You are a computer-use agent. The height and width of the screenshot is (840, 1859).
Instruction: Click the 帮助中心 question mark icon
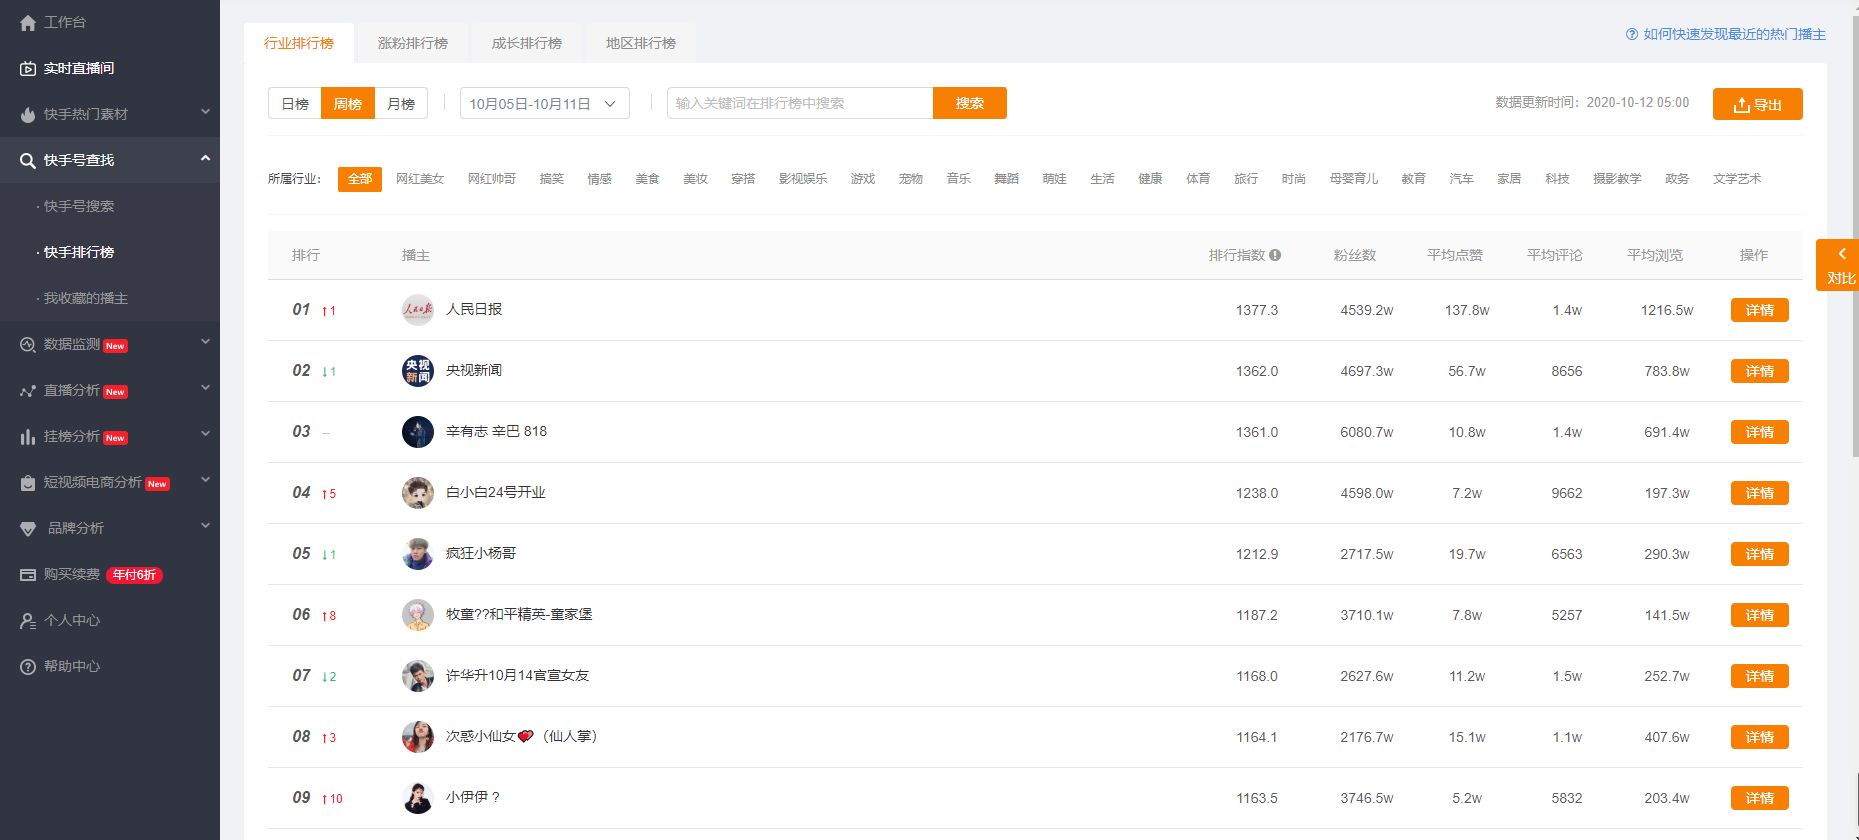(x=28, y=667)
